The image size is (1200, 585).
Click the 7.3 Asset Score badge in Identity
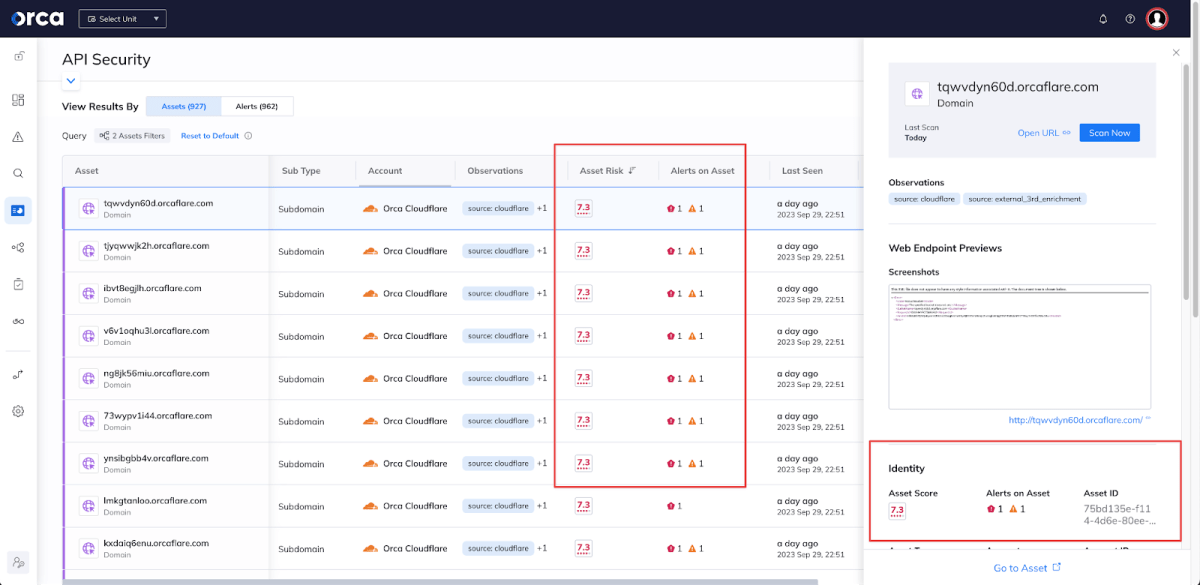[897, 510]
